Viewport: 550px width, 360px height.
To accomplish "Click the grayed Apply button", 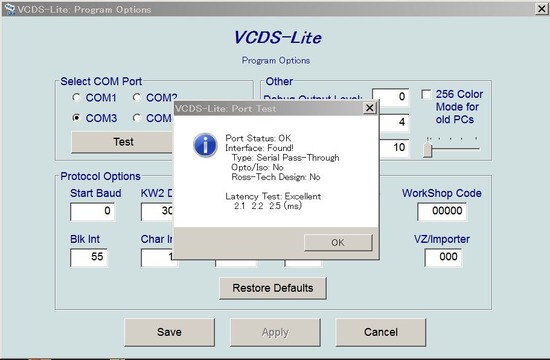I will [x=275, y=332].
